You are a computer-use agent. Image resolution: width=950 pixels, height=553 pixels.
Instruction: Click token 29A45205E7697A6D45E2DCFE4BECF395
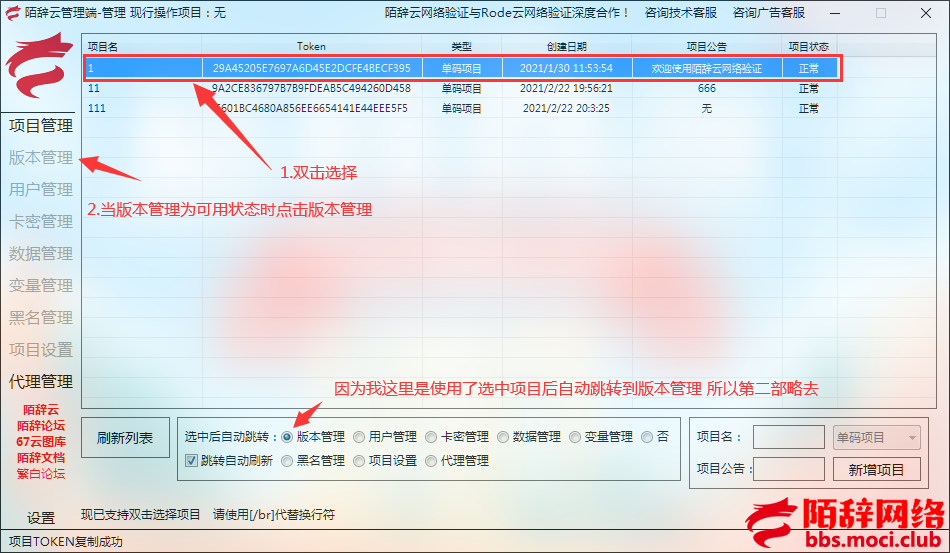pos(311,68)
